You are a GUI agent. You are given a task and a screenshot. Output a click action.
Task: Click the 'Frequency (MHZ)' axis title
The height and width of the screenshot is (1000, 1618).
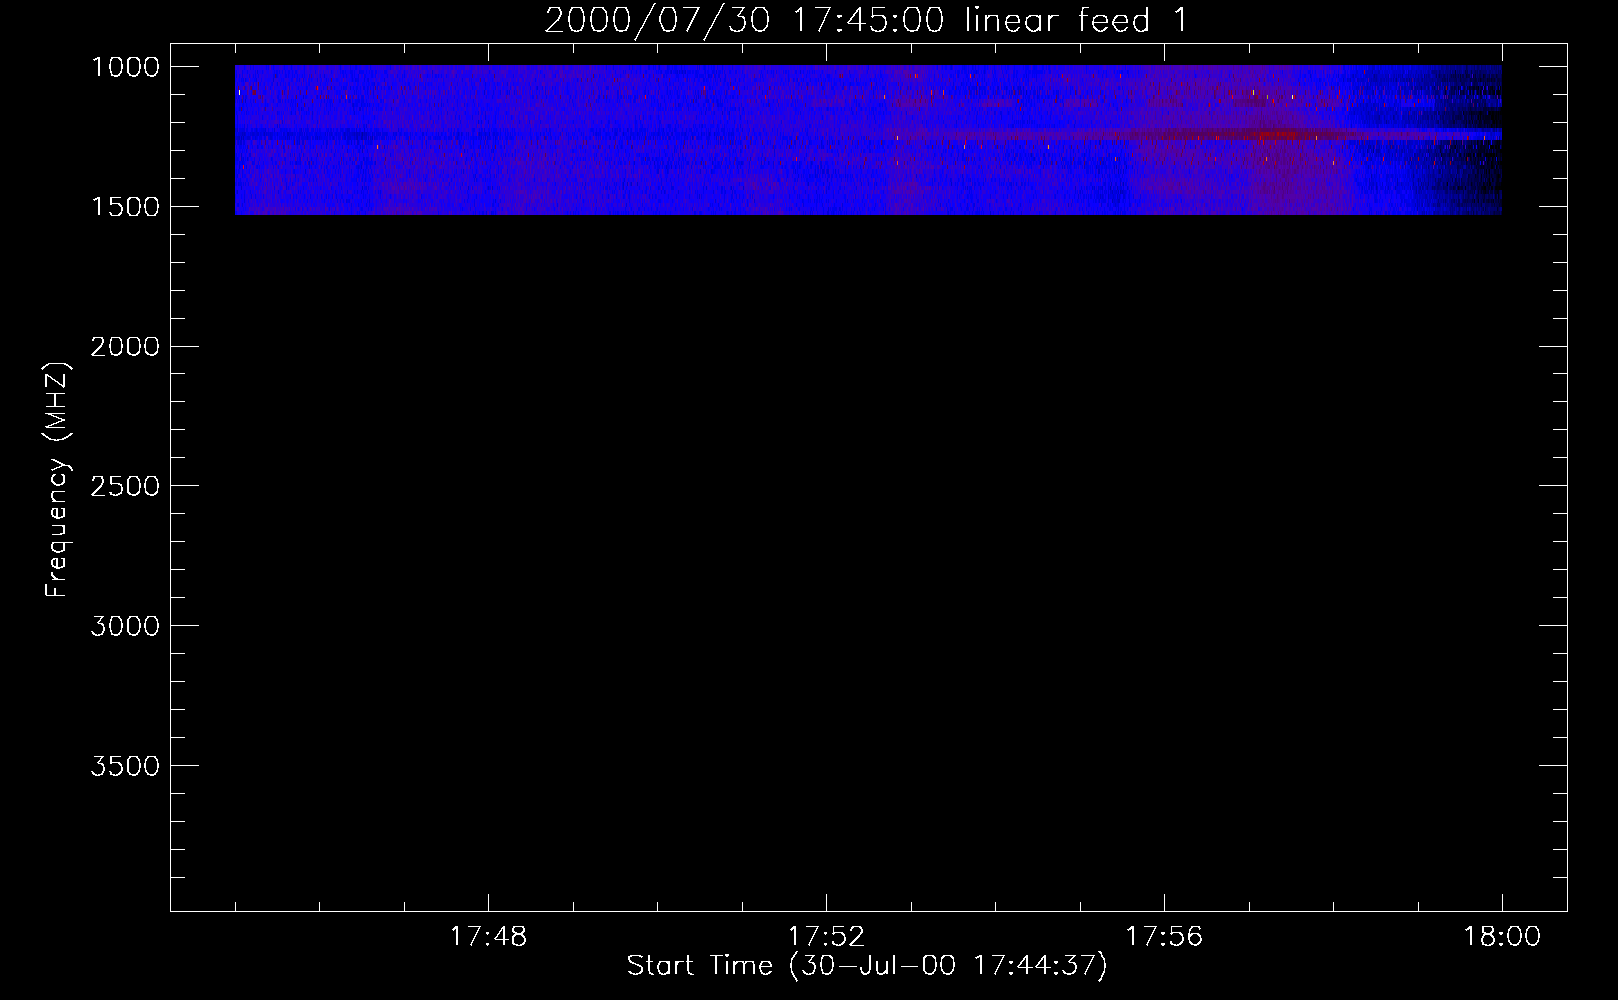pyautogui.click(x=57, y=480)
